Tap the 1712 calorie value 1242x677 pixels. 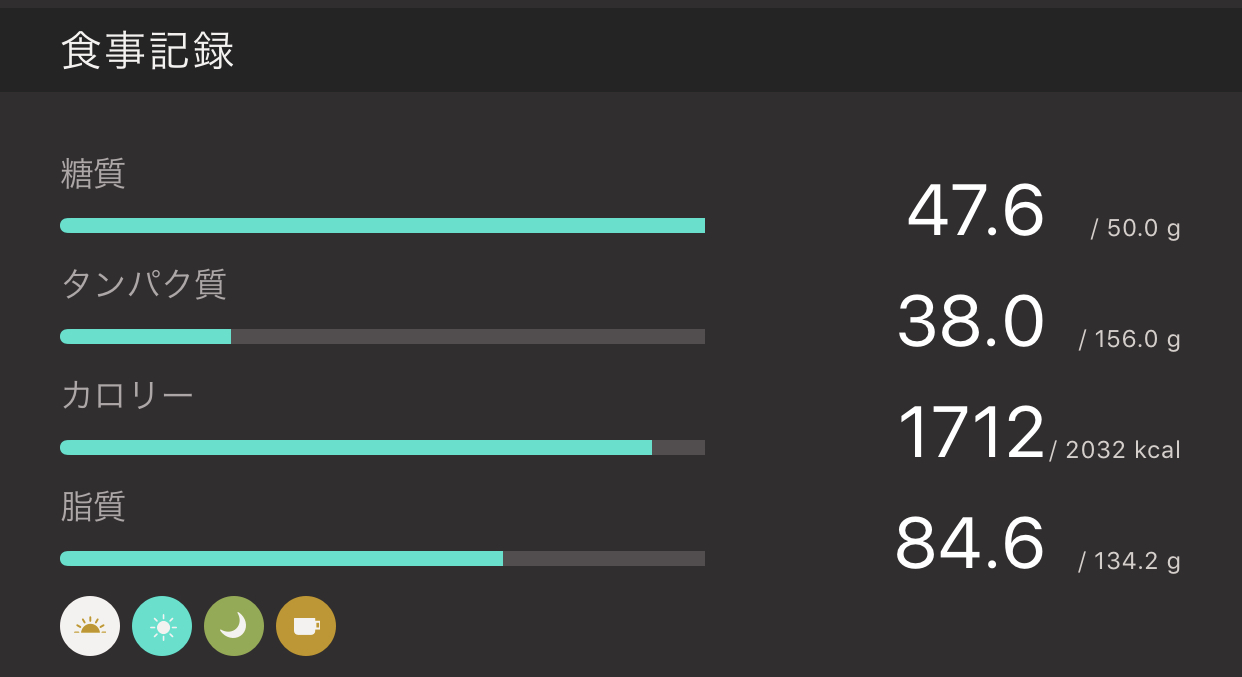(970, 433)
